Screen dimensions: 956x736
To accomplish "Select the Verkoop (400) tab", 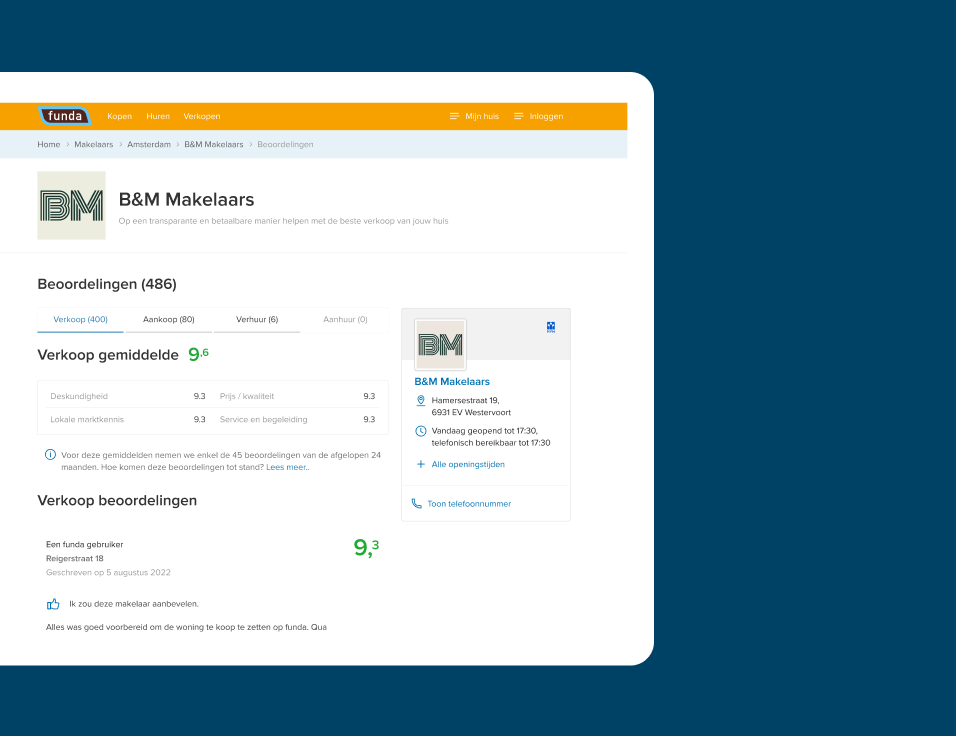I will click(x=80, y=320).
